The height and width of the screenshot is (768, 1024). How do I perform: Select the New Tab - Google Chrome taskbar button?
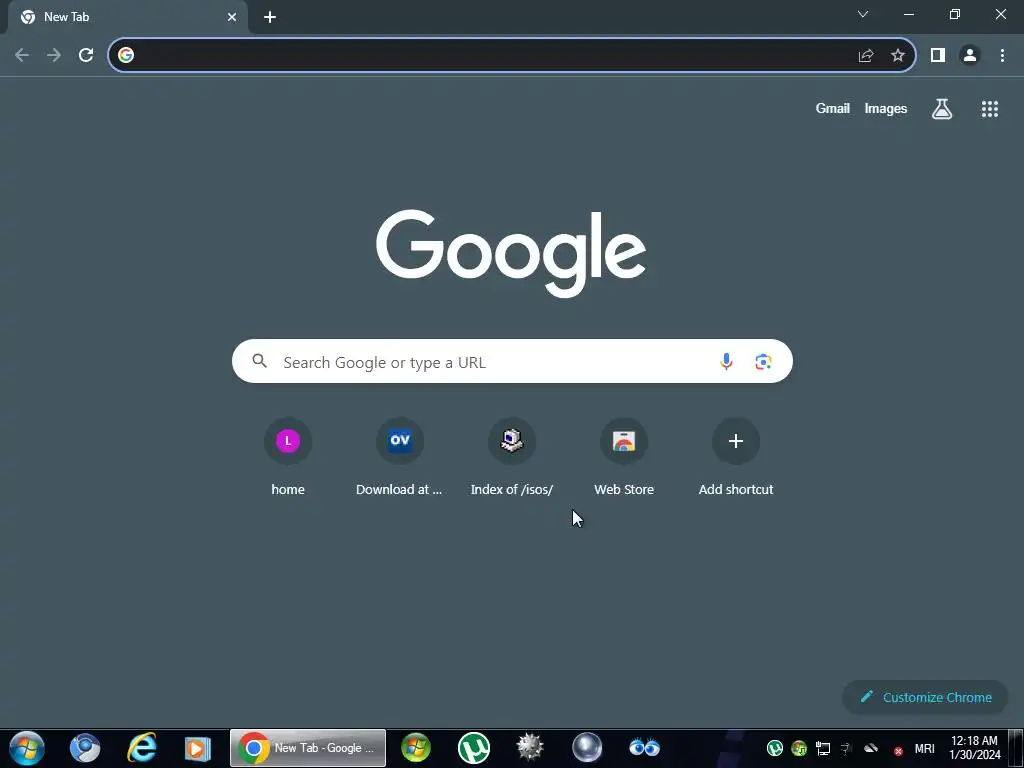(x=308, y=748)
